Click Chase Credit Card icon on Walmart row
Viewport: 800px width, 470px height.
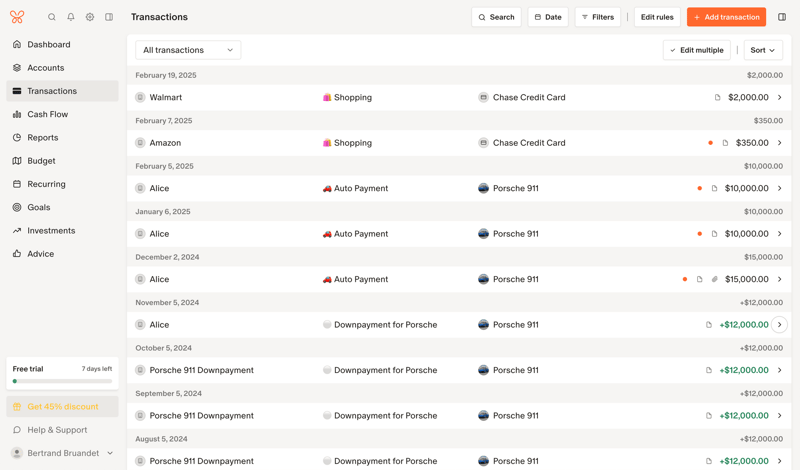[483, 97]
